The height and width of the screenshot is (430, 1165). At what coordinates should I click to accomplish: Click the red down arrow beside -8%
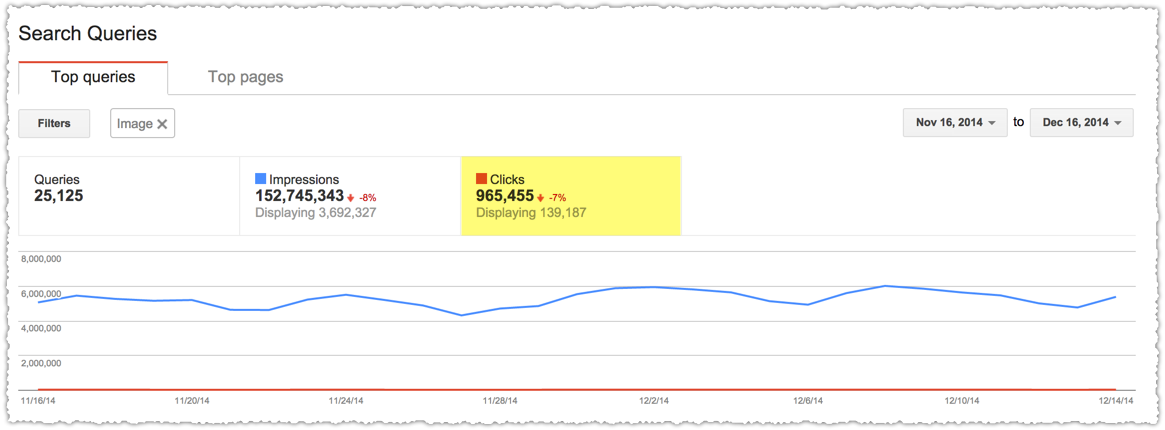tap(351, 198)
